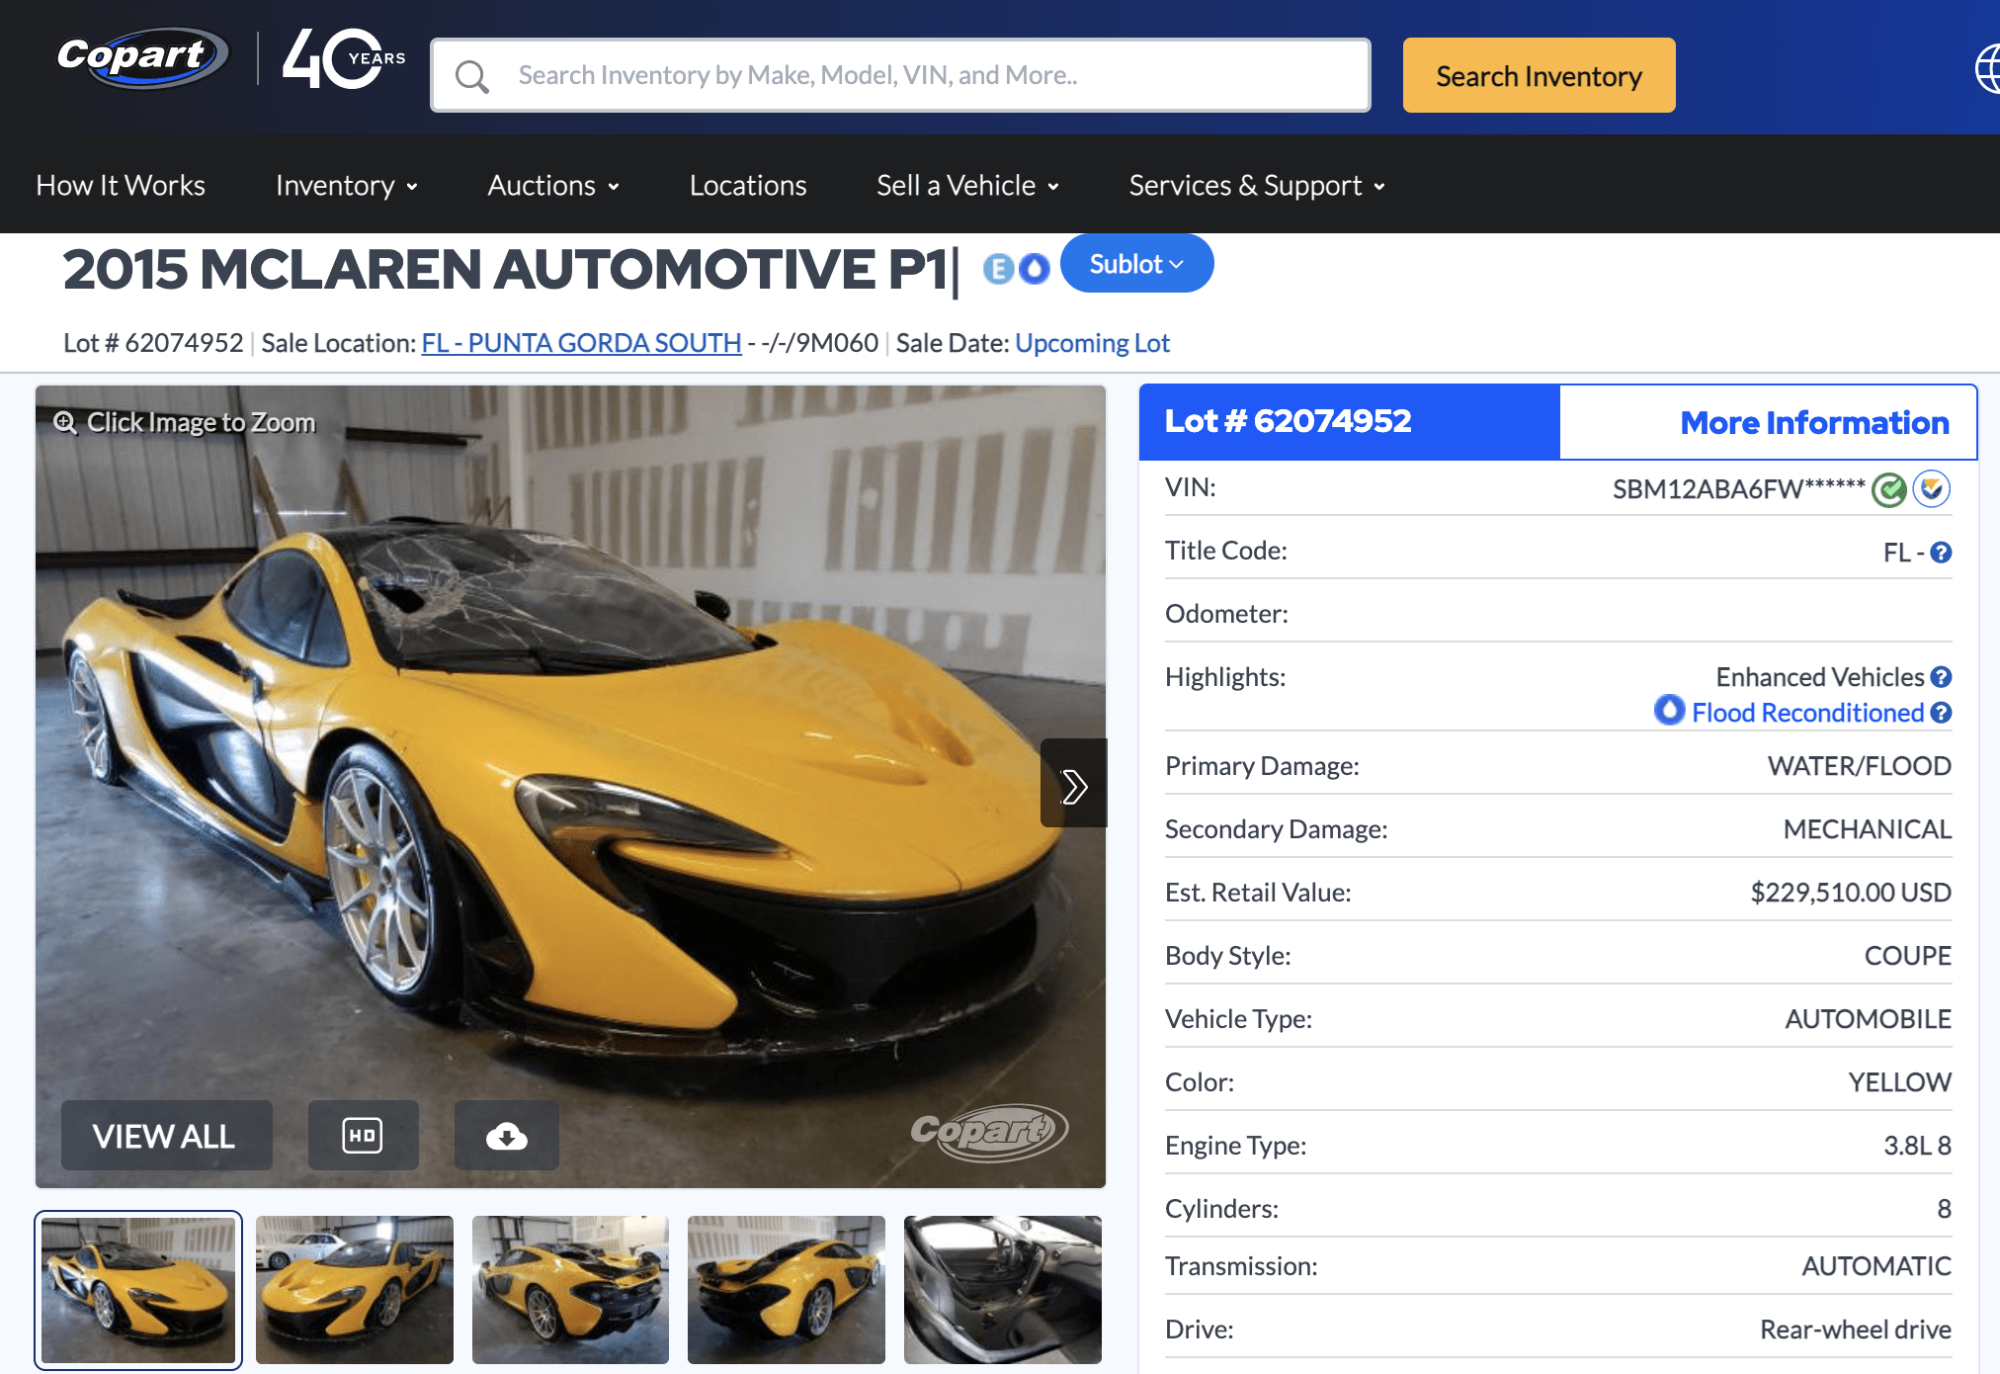Toggle the HD image view
2000x1374 pixels.
coord(363,1136)
